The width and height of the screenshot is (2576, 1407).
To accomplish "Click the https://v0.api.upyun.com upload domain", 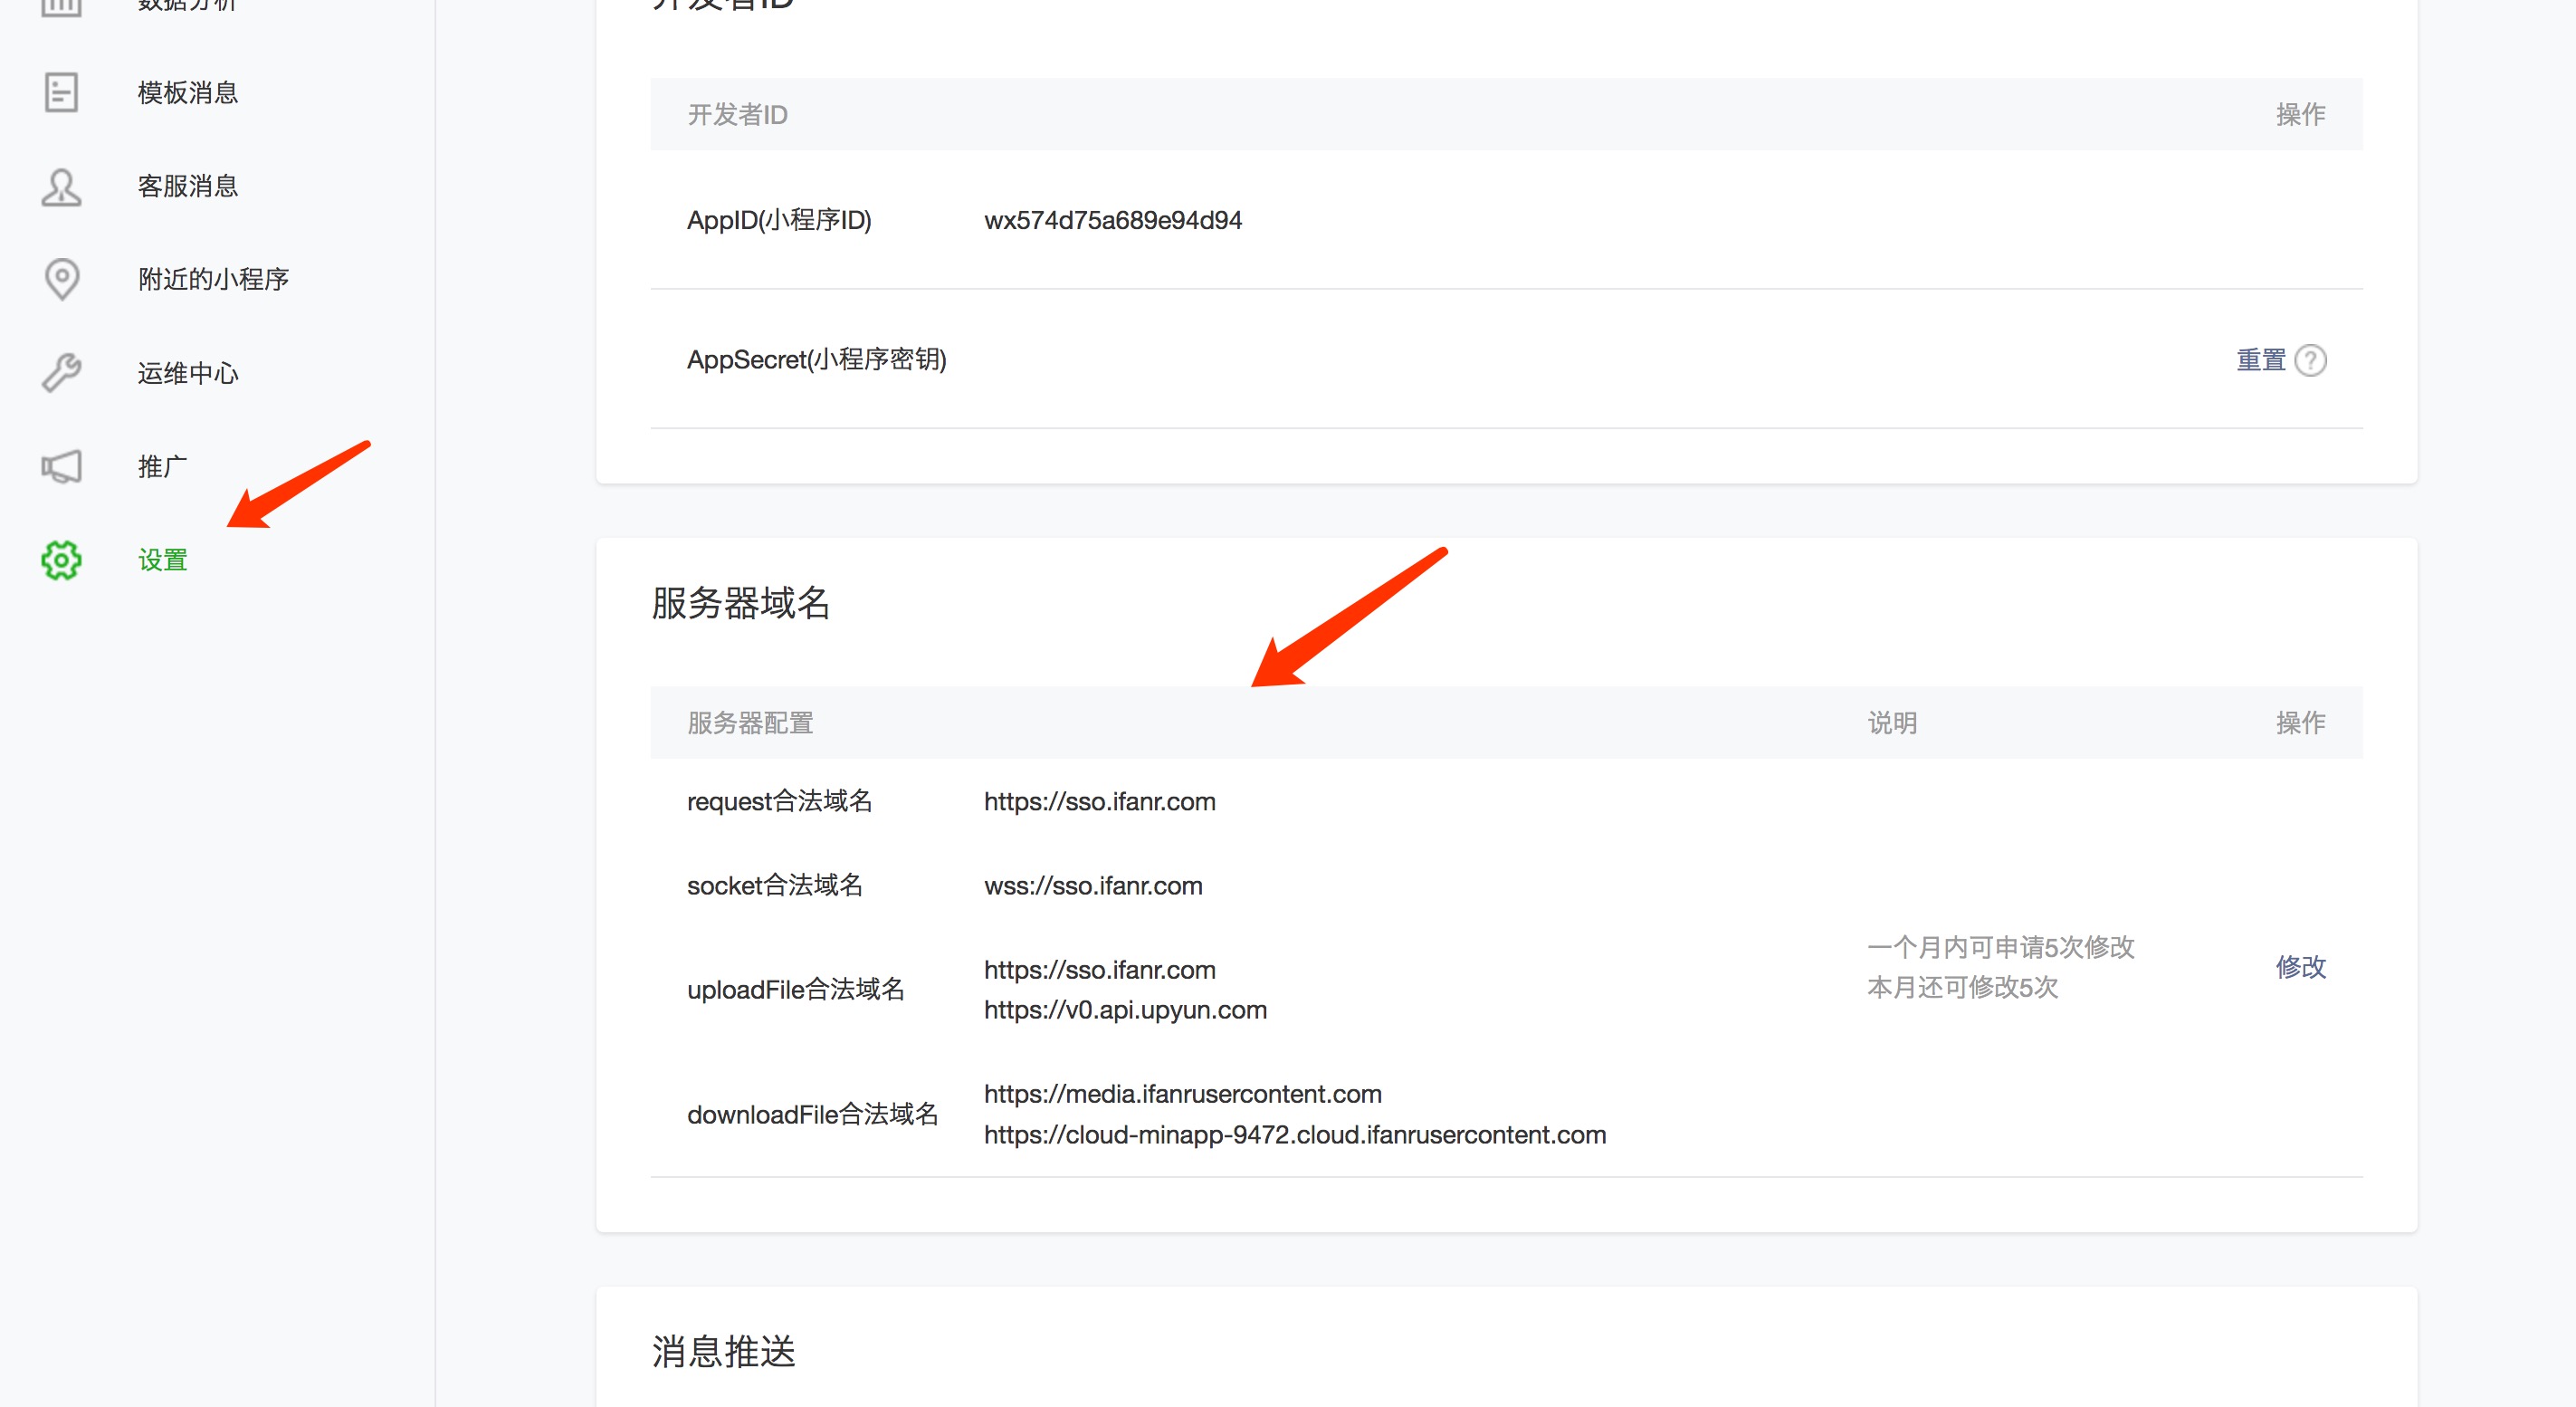I will coord(1125,1010).
